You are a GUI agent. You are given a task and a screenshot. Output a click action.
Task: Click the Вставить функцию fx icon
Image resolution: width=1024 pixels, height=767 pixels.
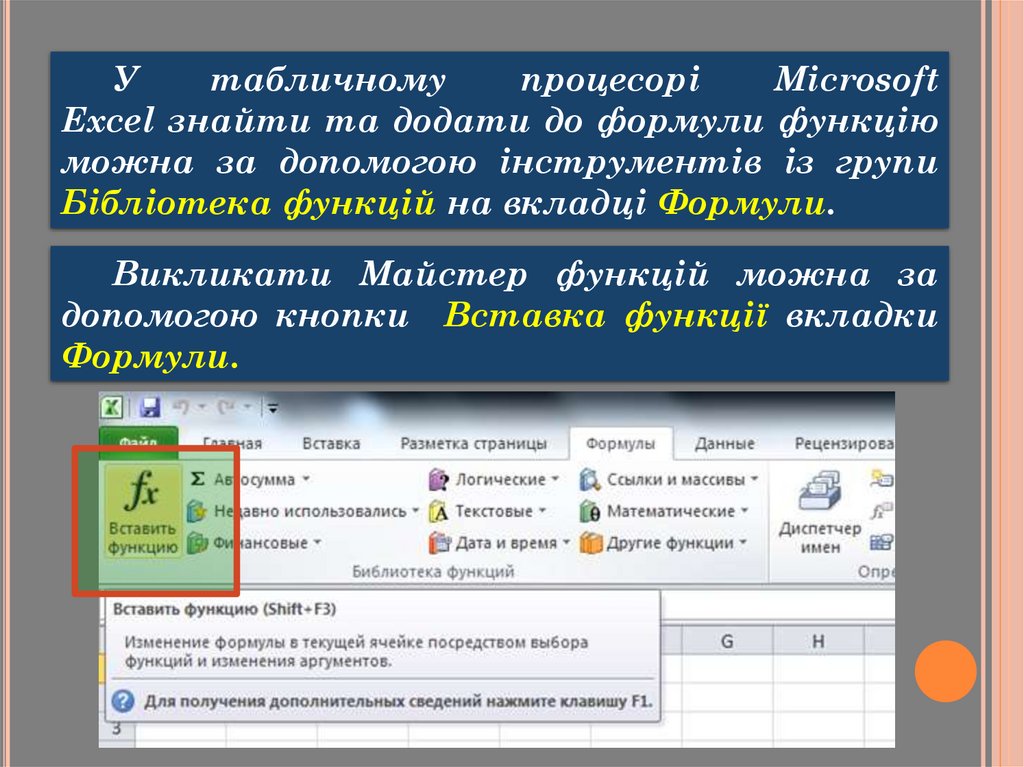tap(142, 490)
